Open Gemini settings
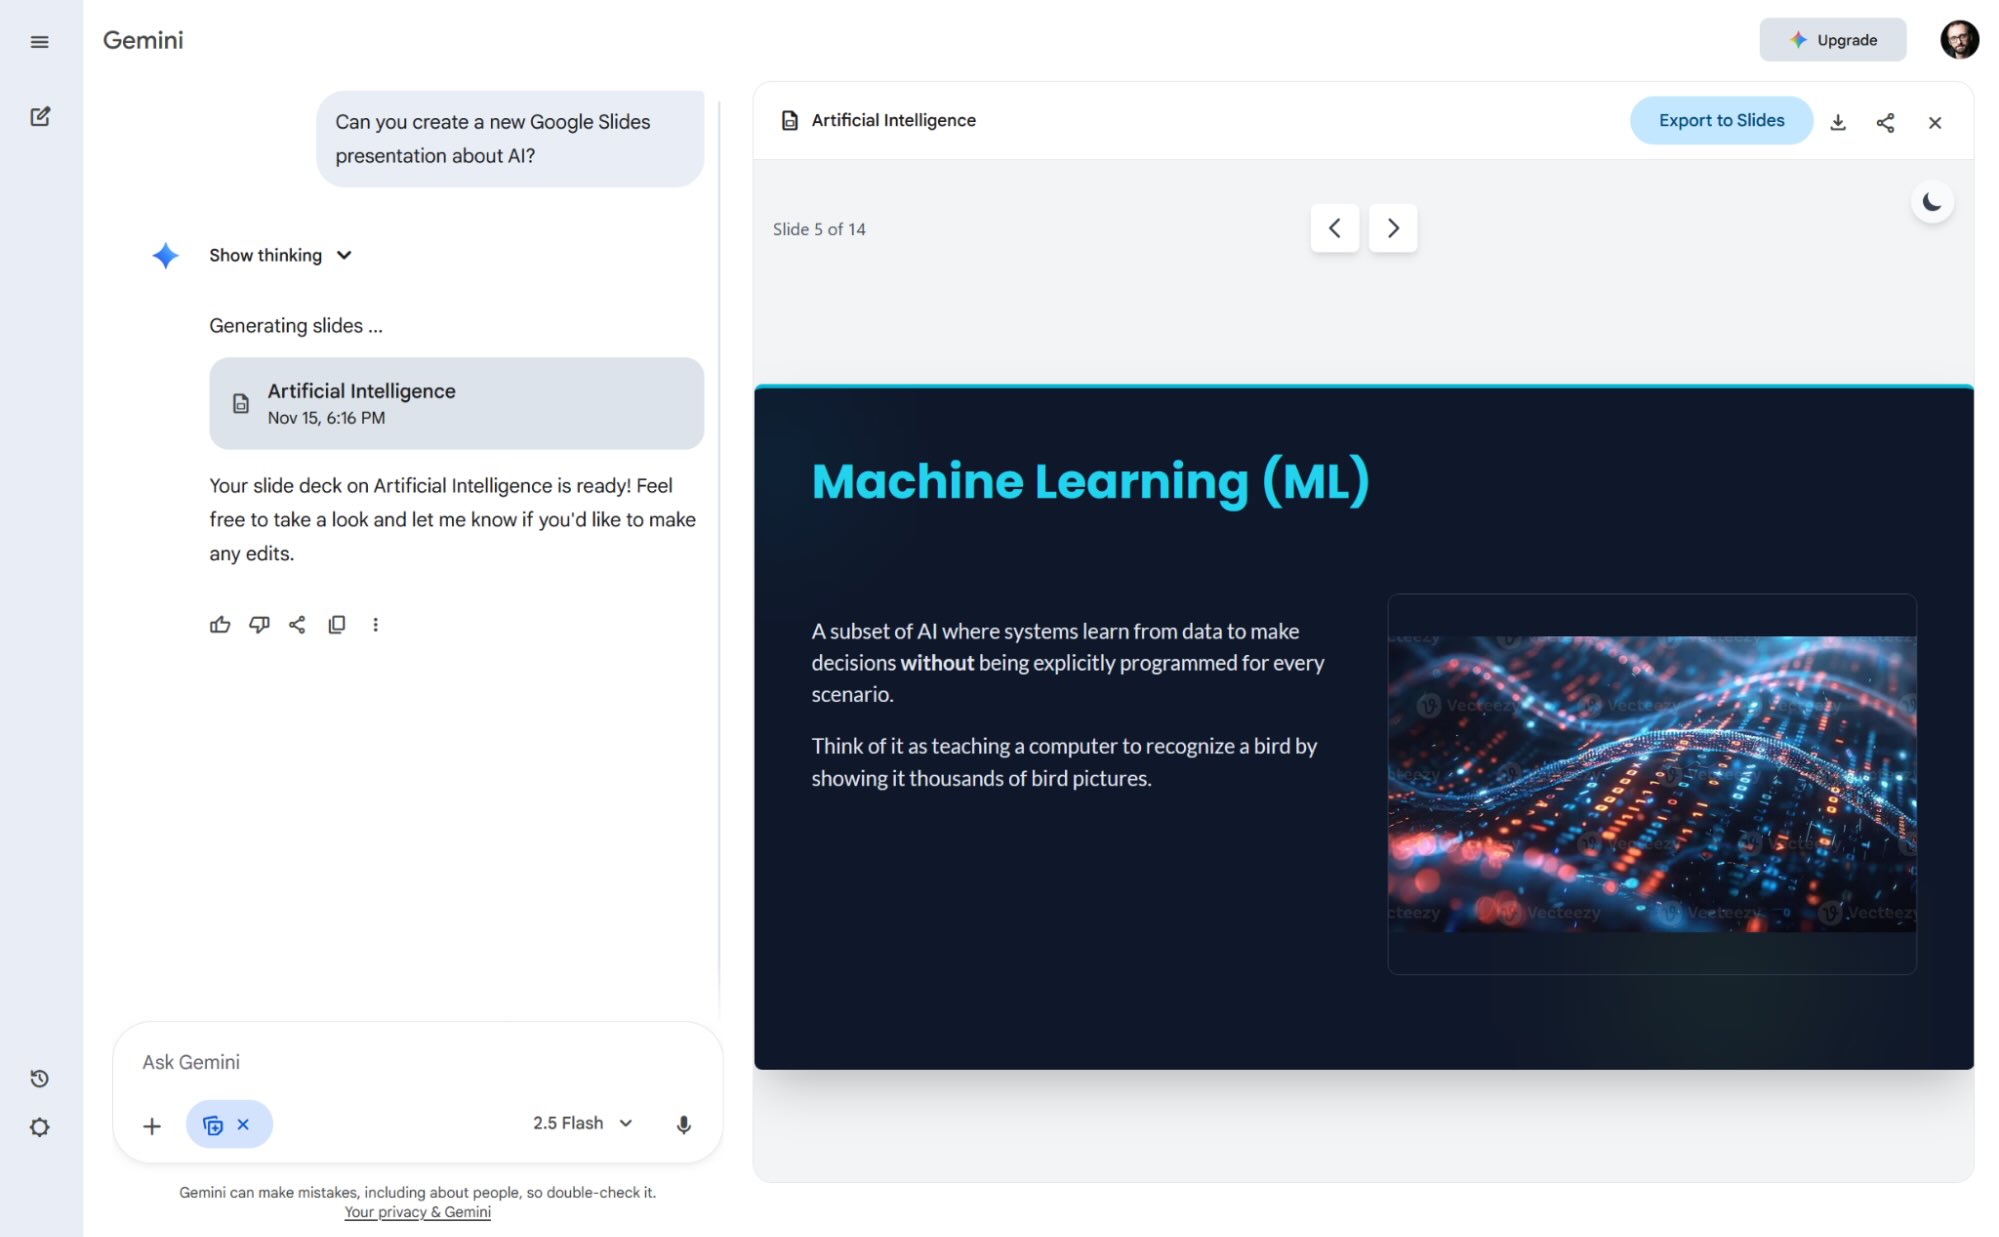This screenshot has width=1999, height=1237. tap(40, 1127)
